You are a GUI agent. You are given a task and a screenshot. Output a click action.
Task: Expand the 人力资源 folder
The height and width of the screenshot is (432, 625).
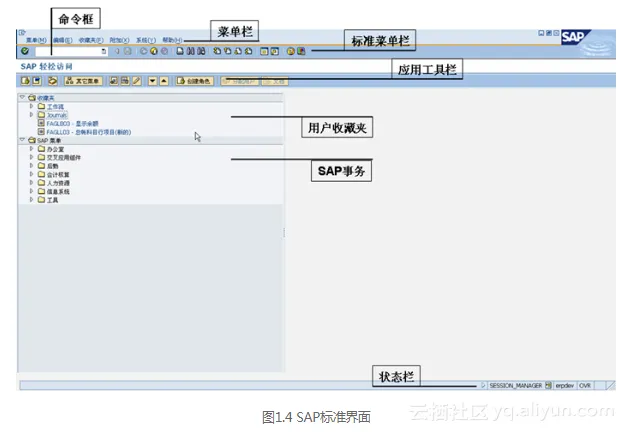point(31,183)
